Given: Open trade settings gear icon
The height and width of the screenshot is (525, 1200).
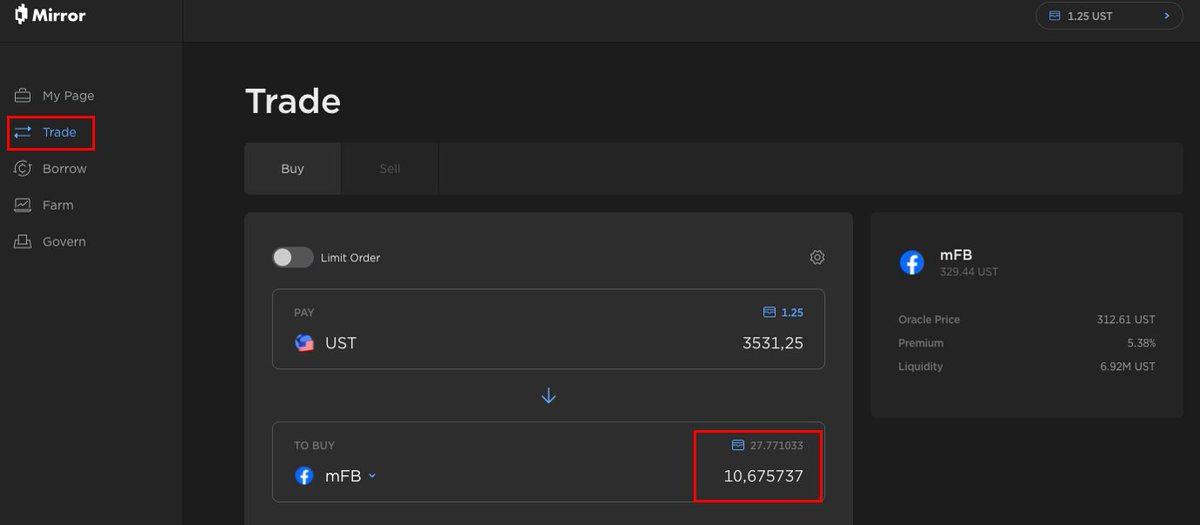Looking at the screenshot, I should click(x=817, y=258).
